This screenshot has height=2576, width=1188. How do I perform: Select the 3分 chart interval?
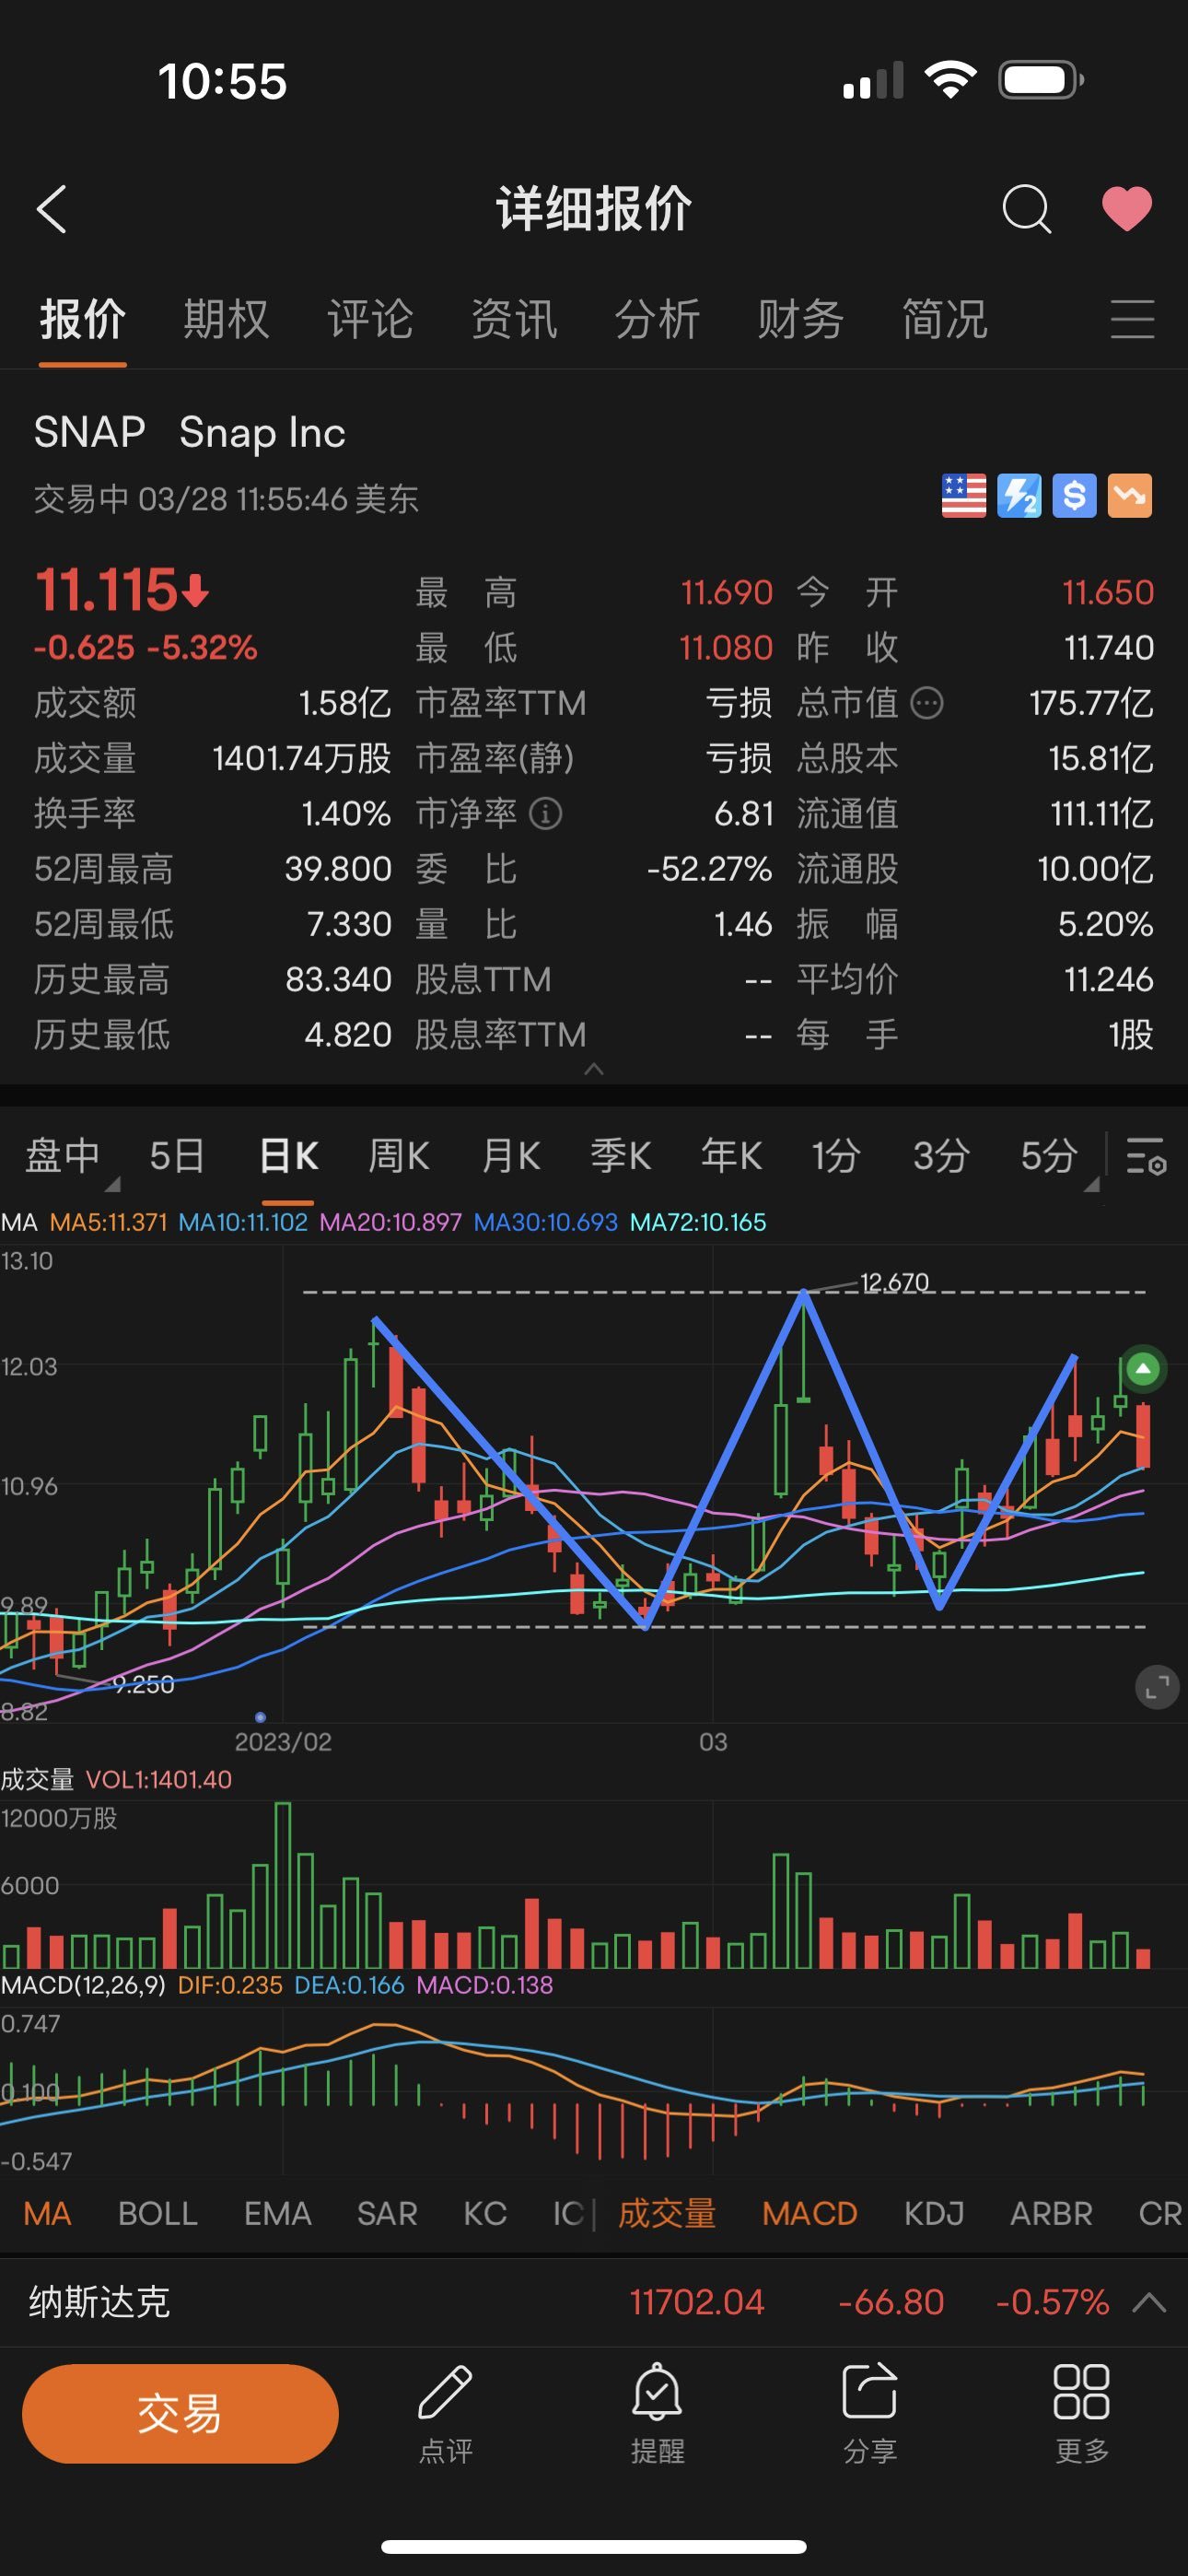point(941,1156)
